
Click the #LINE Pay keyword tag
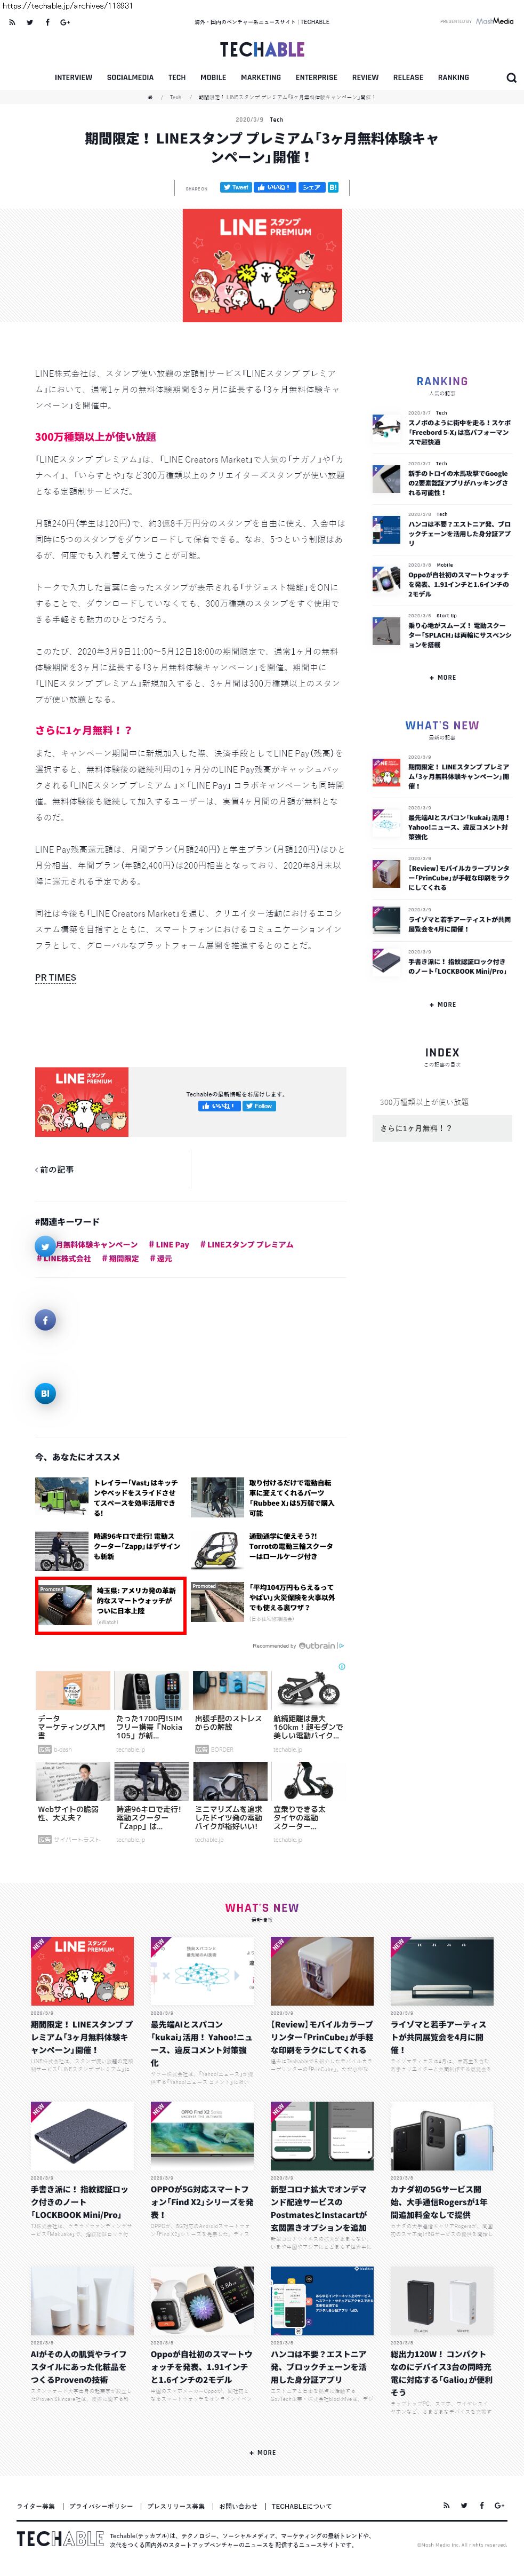[x=169, y=1245]
